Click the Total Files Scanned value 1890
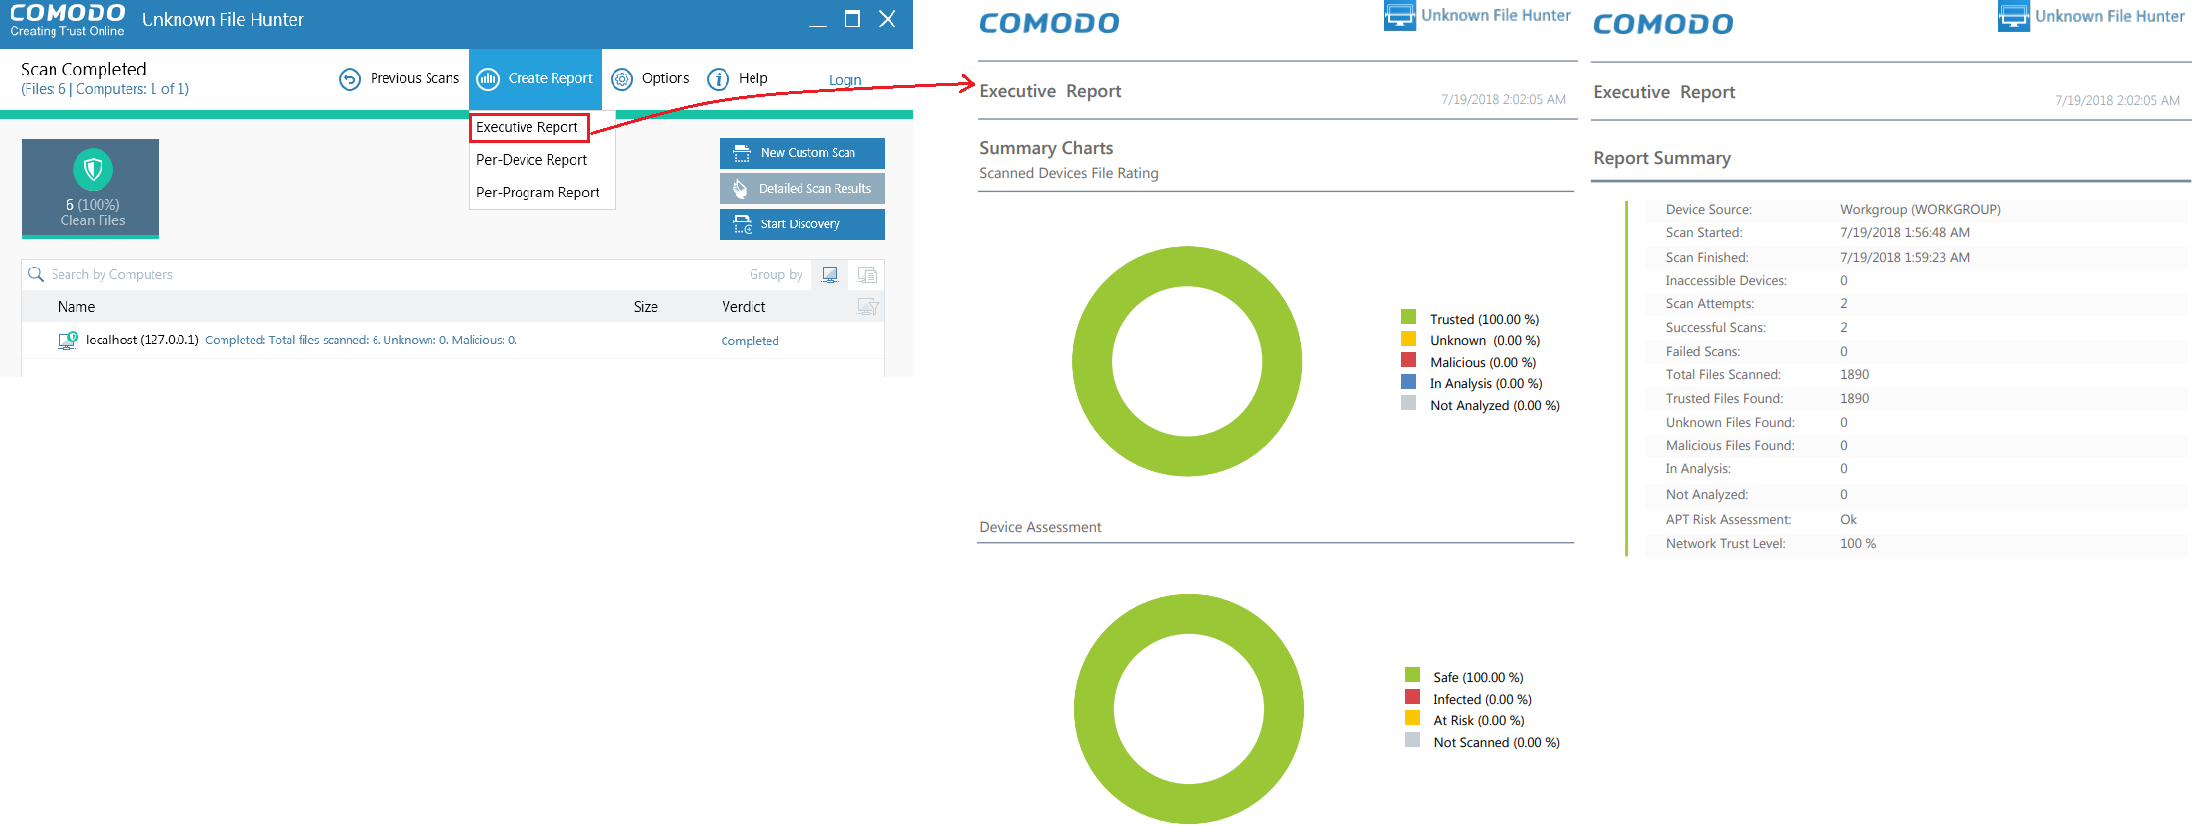Viewport: 2197px width, 827px height. (x=1854, y=375)
